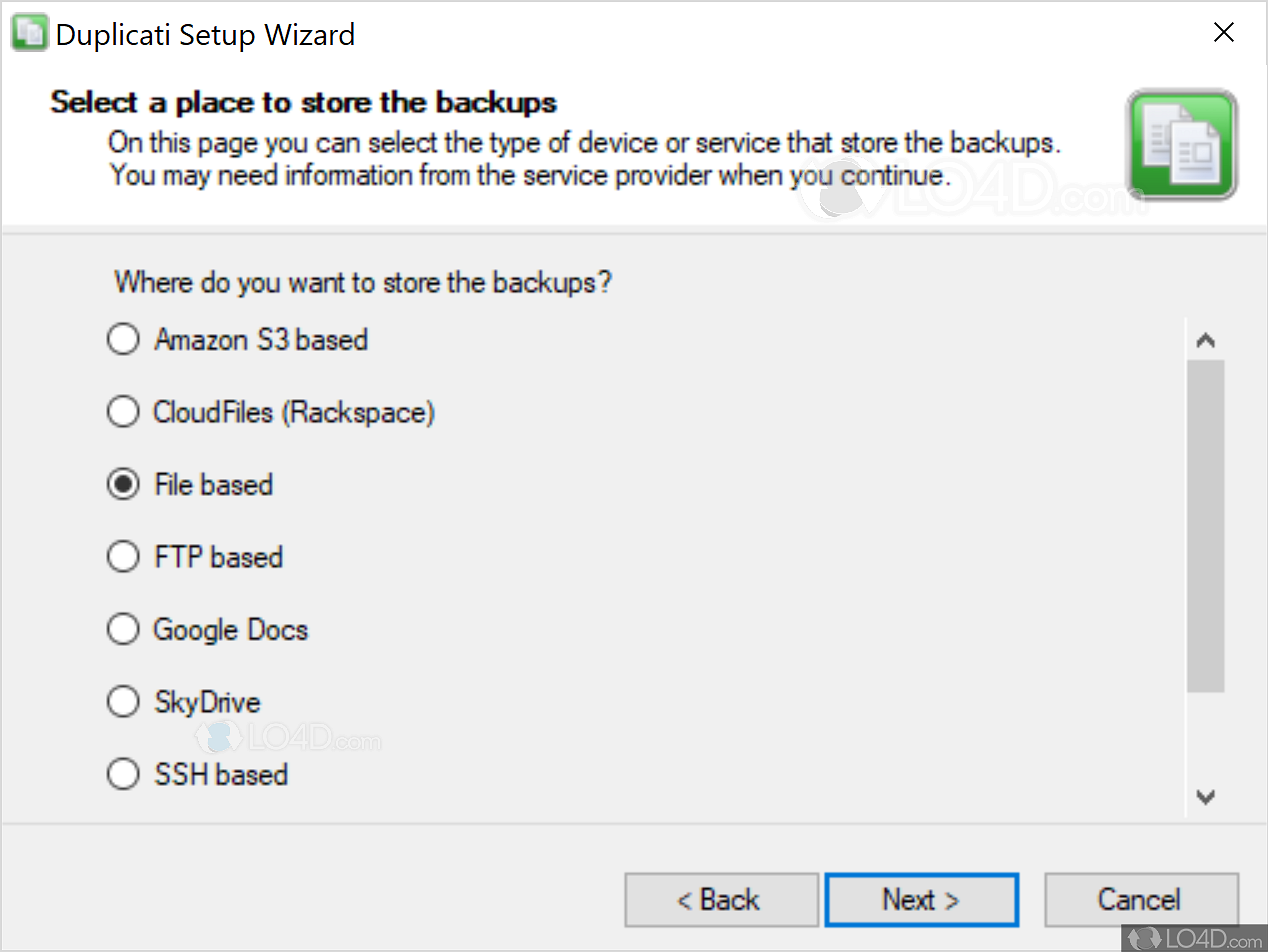Close the Duplicati Setup Wizard window
This screenshot has width=1268, height=952.
click(x=1223, y=34)
